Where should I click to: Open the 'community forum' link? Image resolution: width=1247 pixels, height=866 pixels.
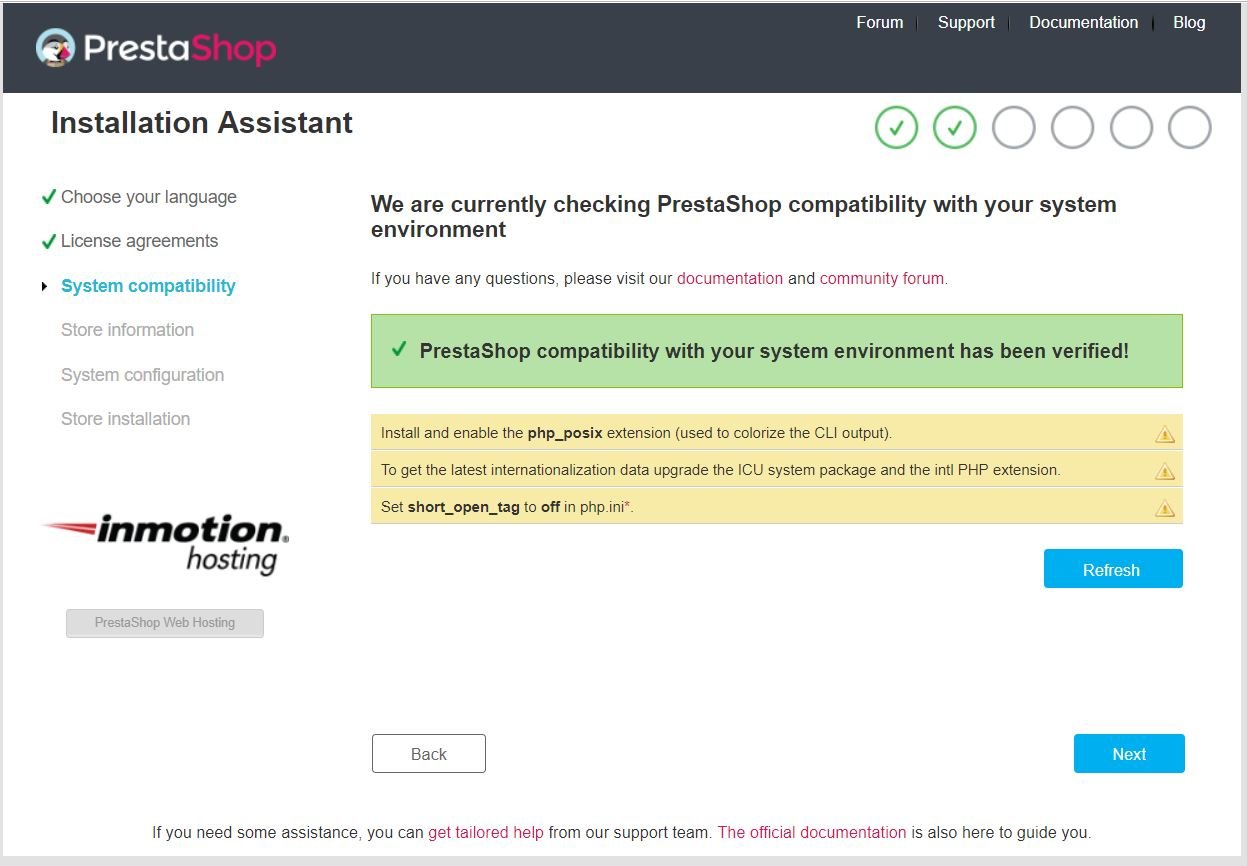click(882, 278)
